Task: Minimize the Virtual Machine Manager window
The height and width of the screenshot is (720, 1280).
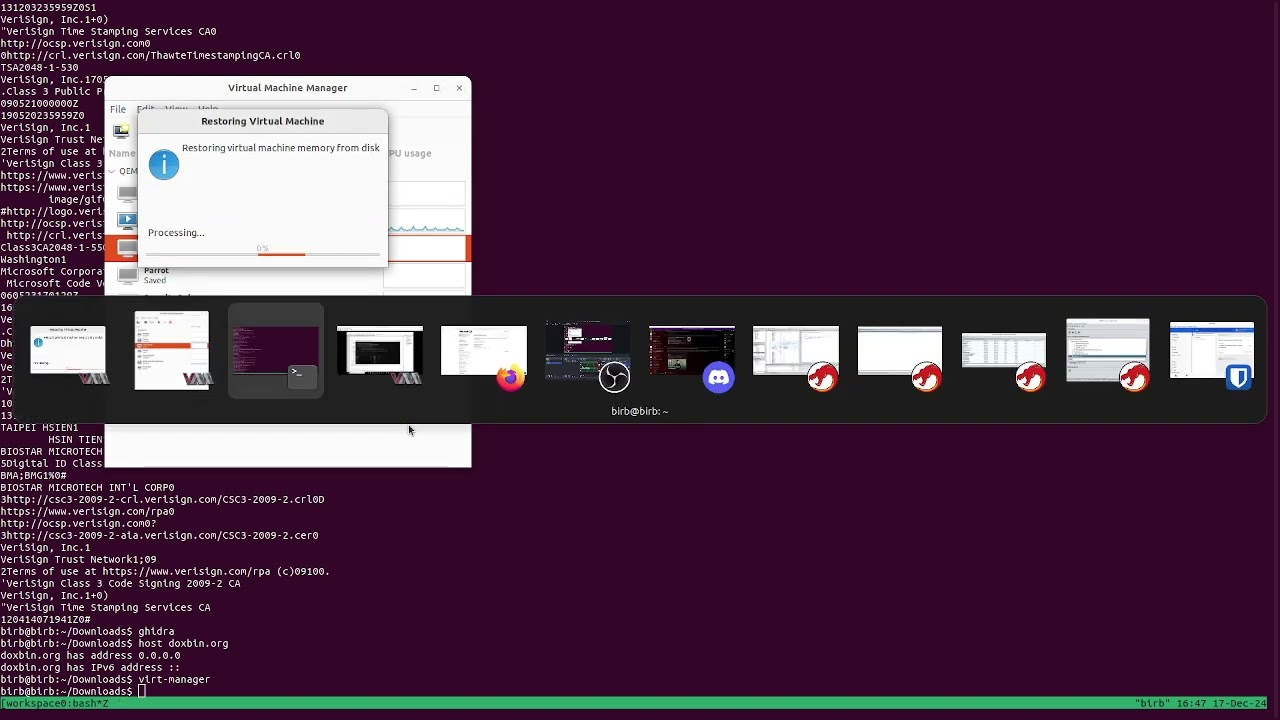Action: pyautogui.click(x=413, y=88)
